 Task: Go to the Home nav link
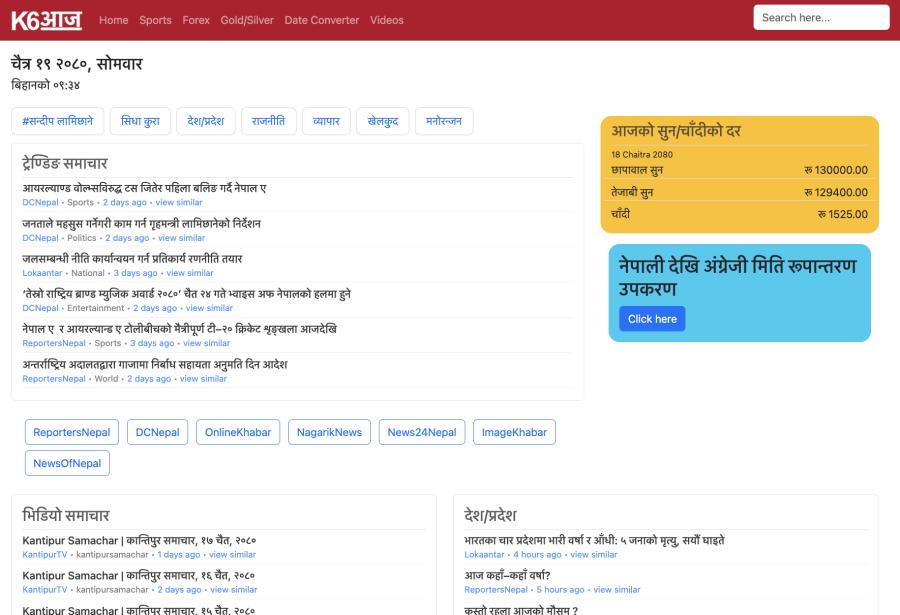114,20
